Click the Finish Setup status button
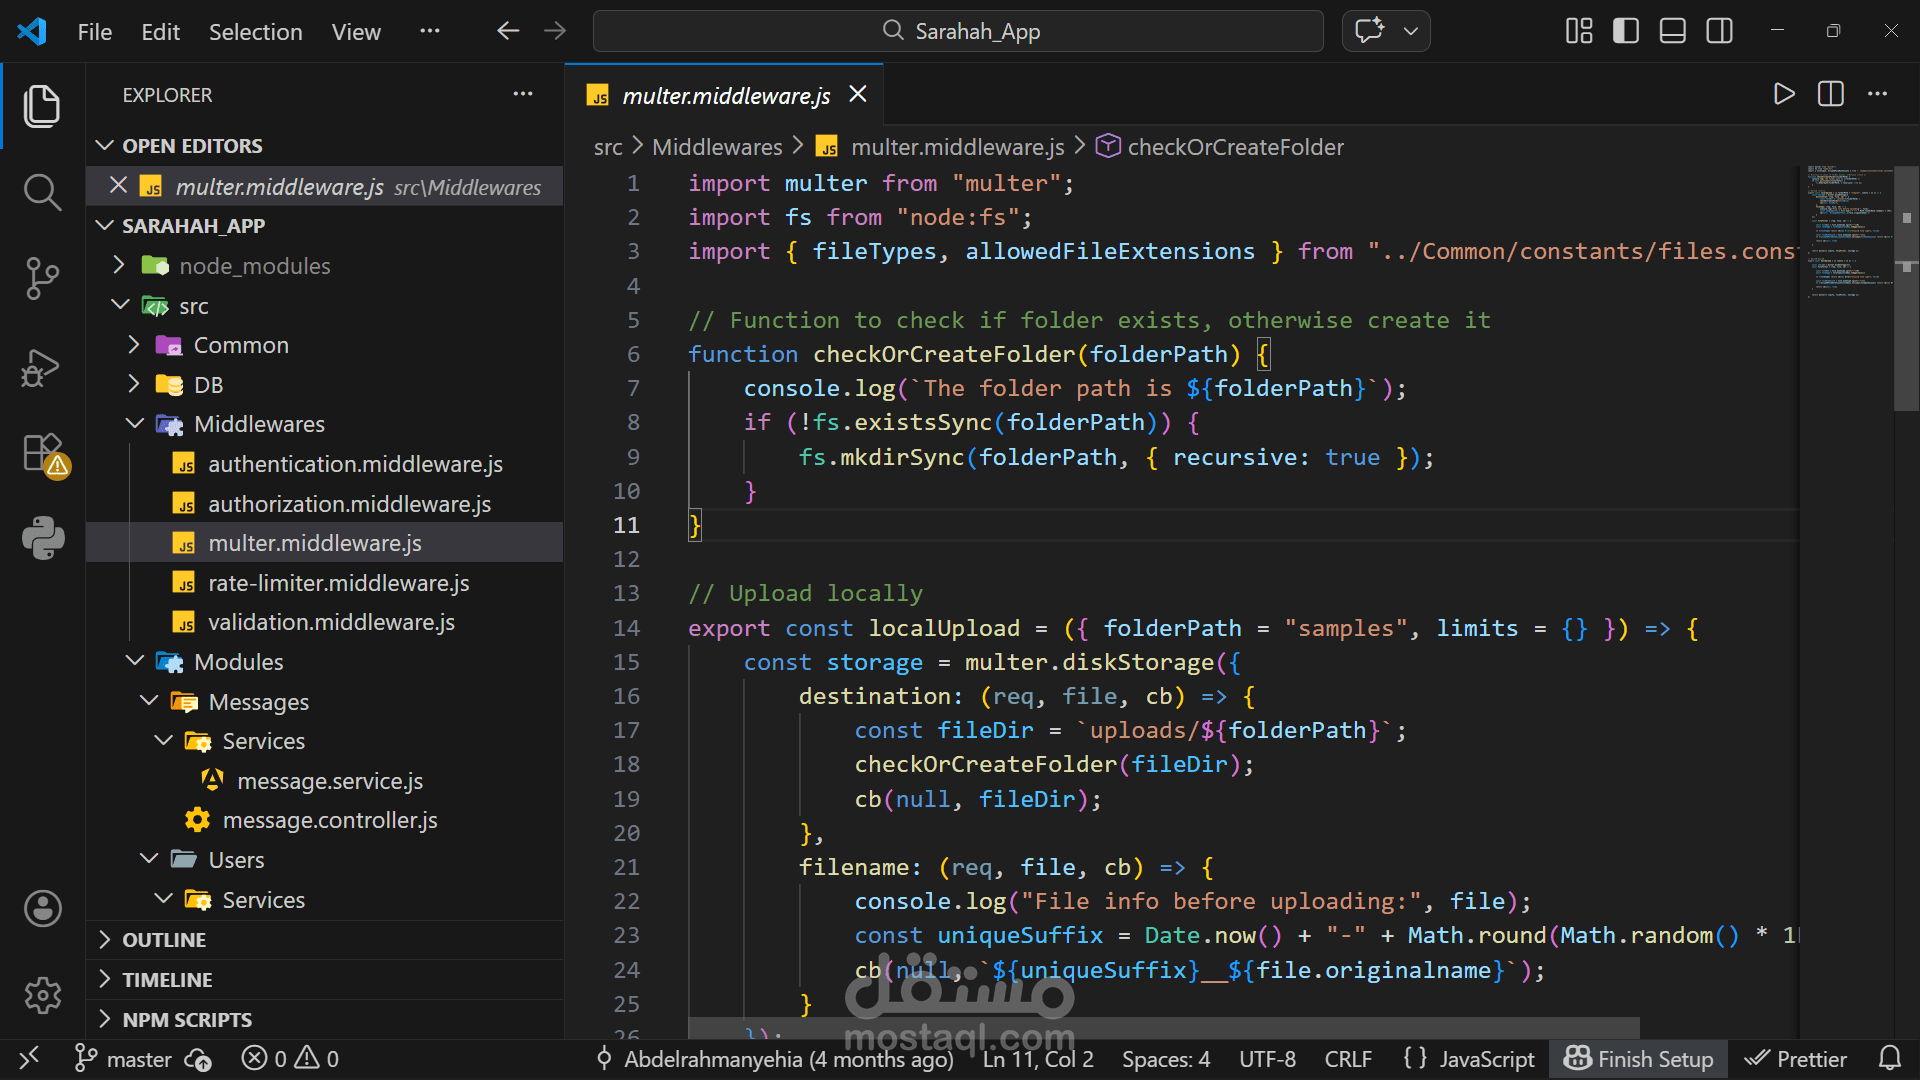 pos(1638,1058)
